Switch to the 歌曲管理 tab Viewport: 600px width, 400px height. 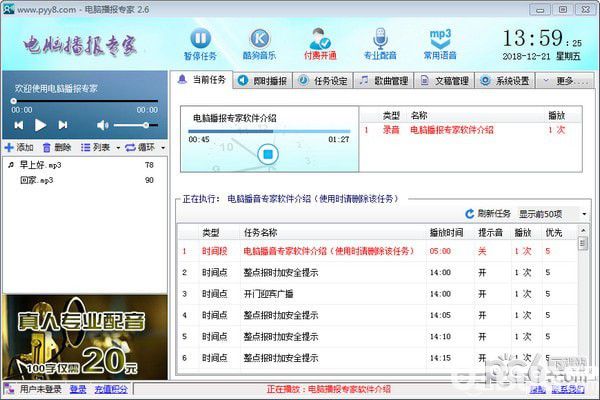pos(384,81)
